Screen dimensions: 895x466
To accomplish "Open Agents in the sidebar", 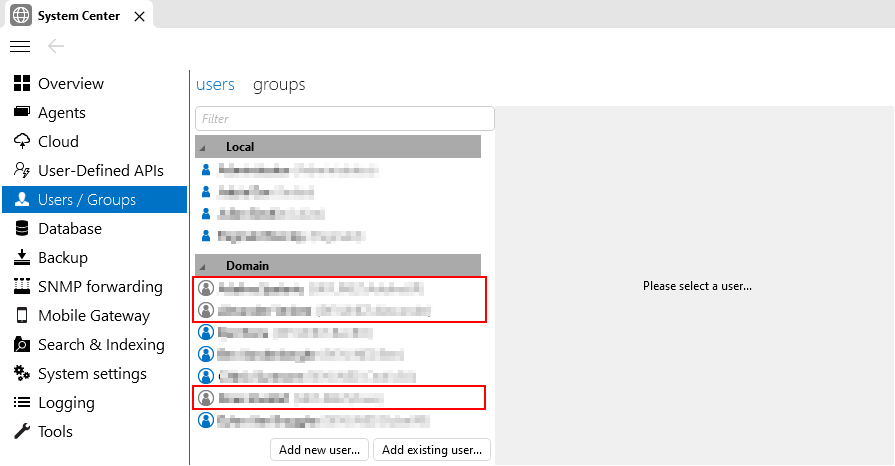I will pos(62,113).
